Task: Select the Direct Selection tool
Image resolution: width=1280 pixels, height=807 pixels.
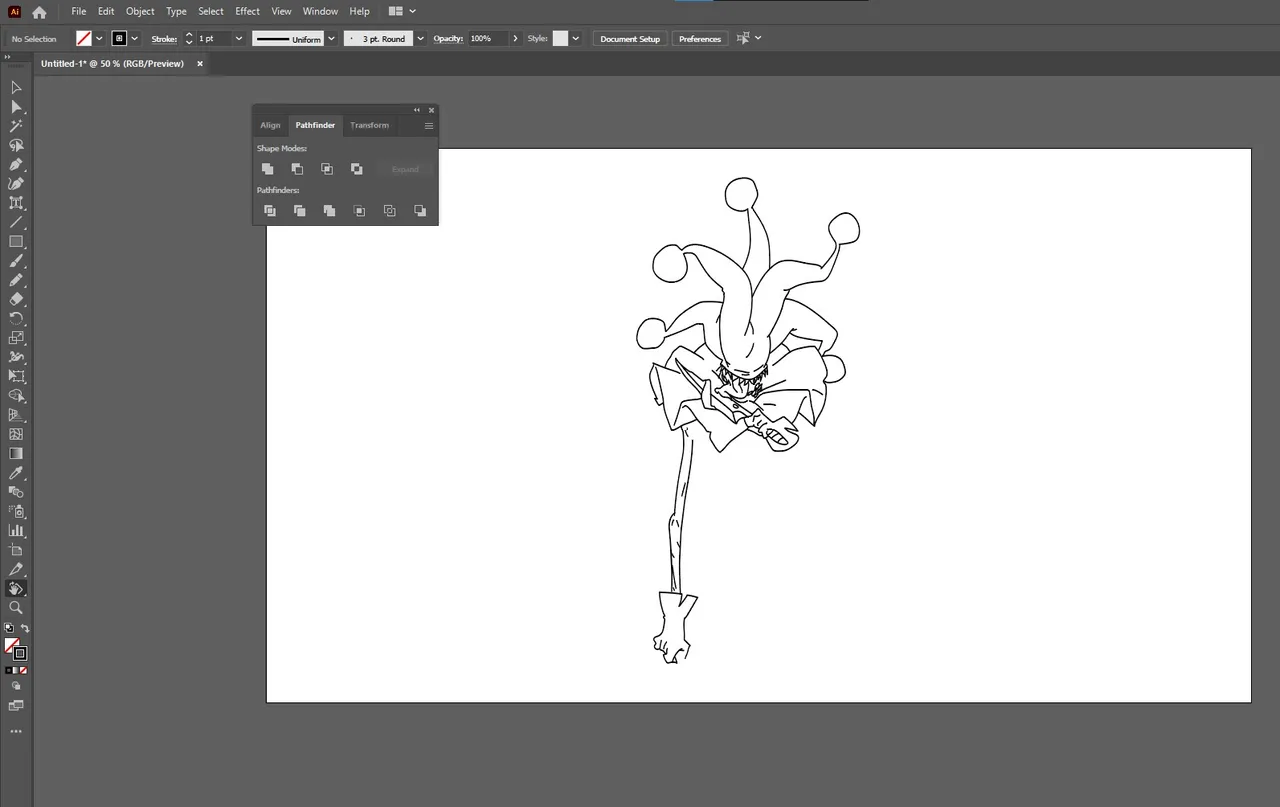Action: click(x=16, y=107)
